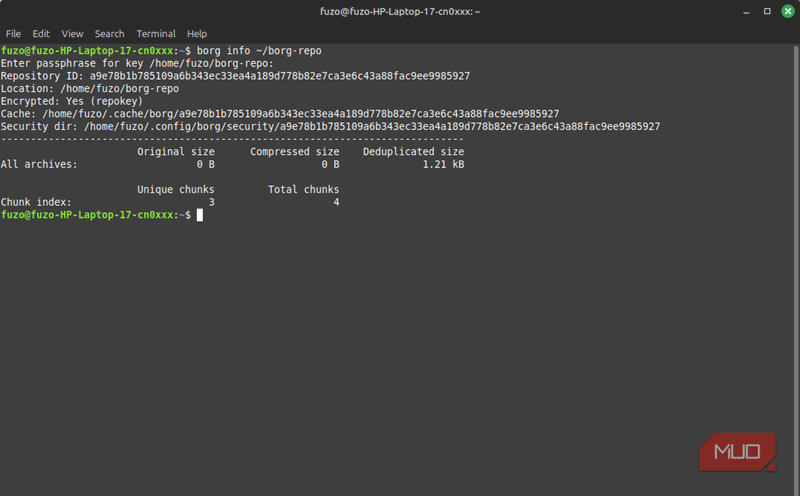Click the terminal cursor at the last prompt

click(x=200, y=215)
